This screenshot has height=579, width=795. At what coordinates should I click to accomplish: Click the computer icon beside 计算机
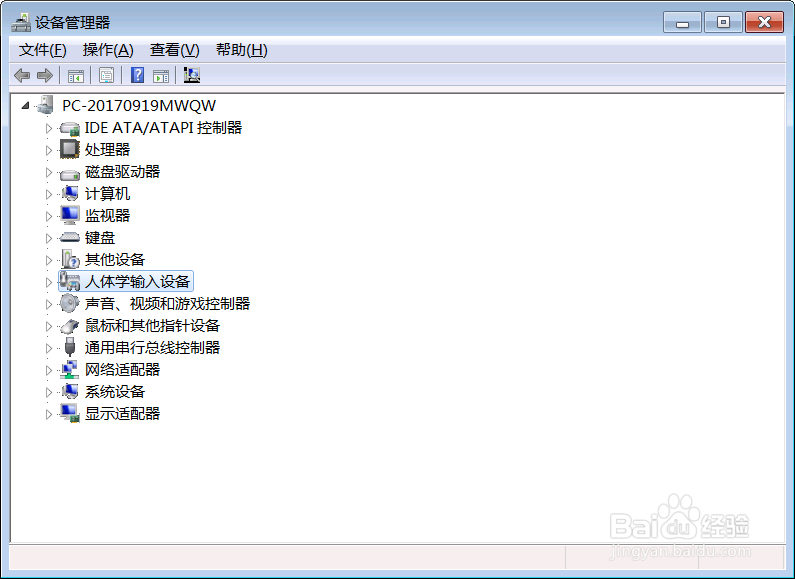(69, 194)
